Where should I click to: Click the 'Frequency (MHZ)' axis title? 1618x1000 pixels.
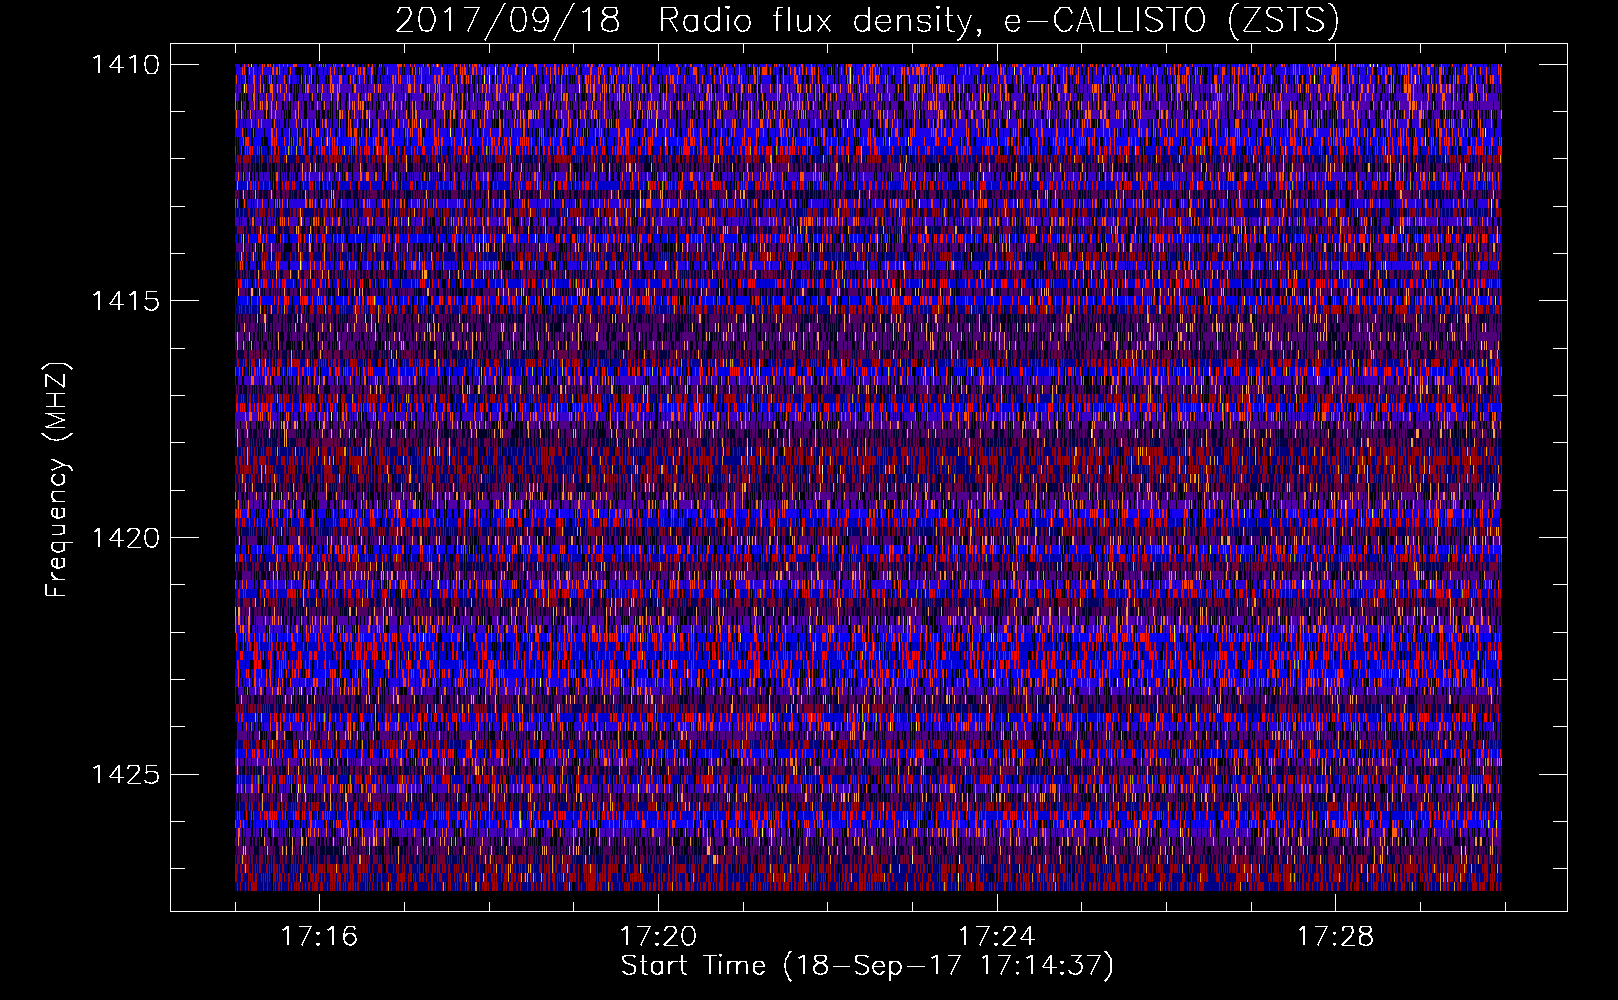(58, 480)
